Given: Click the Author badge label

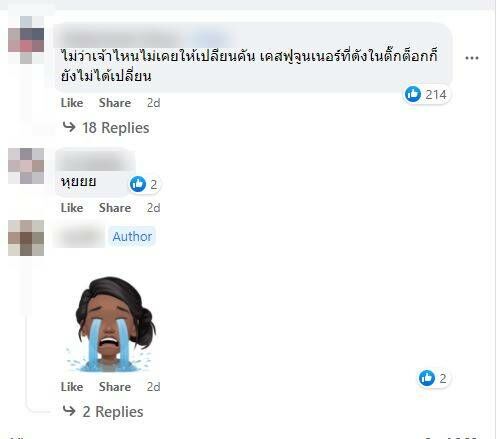Looking at the screenshot, I should coord(132,237).
